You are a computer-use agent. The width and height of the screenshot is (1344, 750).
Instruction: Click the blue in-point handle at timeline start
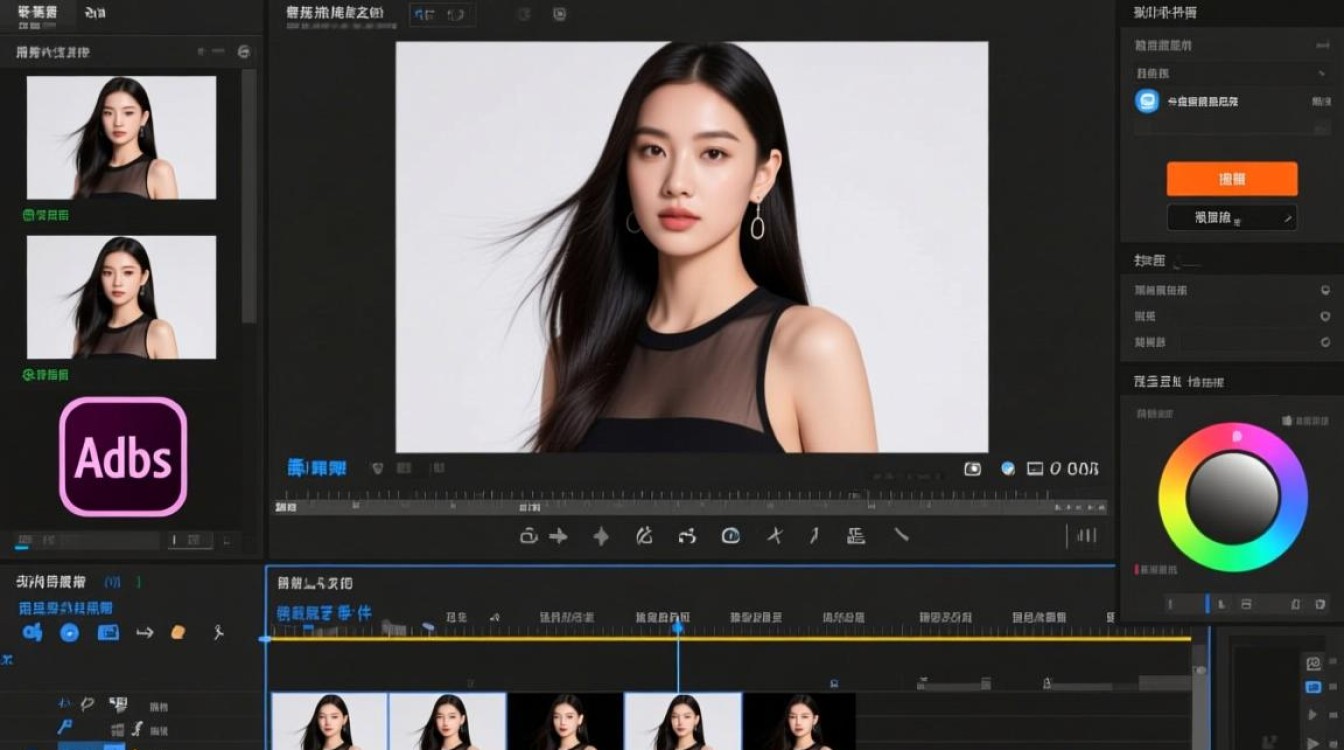coord(265,638)
